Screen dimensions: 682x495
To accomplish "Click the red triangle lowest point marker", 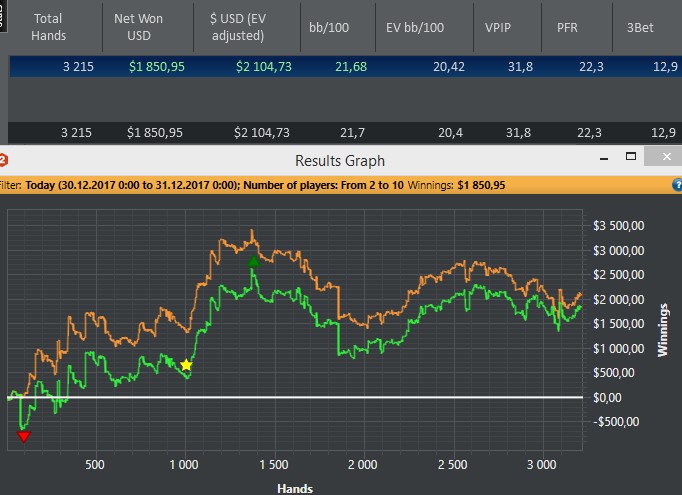I will pyautogui.click(x=24, y=437).
